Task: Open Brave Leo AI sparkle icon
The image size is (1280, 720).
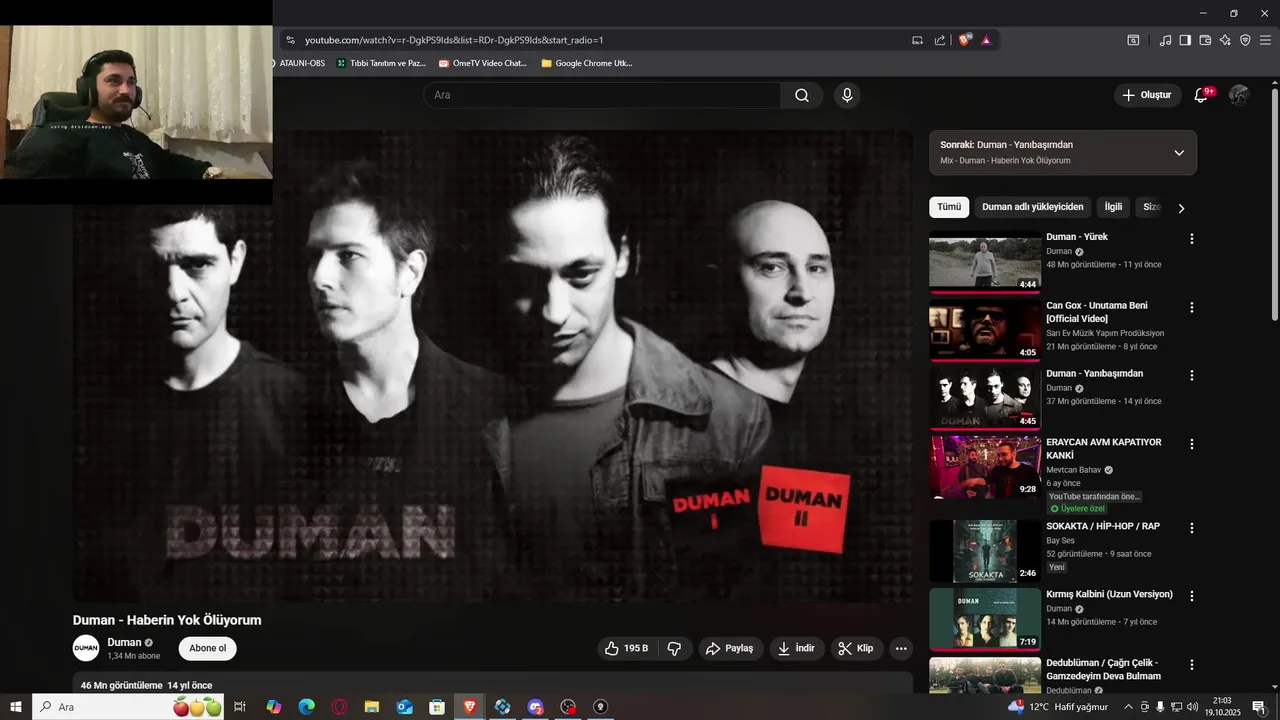Action: click(1225, 40)
